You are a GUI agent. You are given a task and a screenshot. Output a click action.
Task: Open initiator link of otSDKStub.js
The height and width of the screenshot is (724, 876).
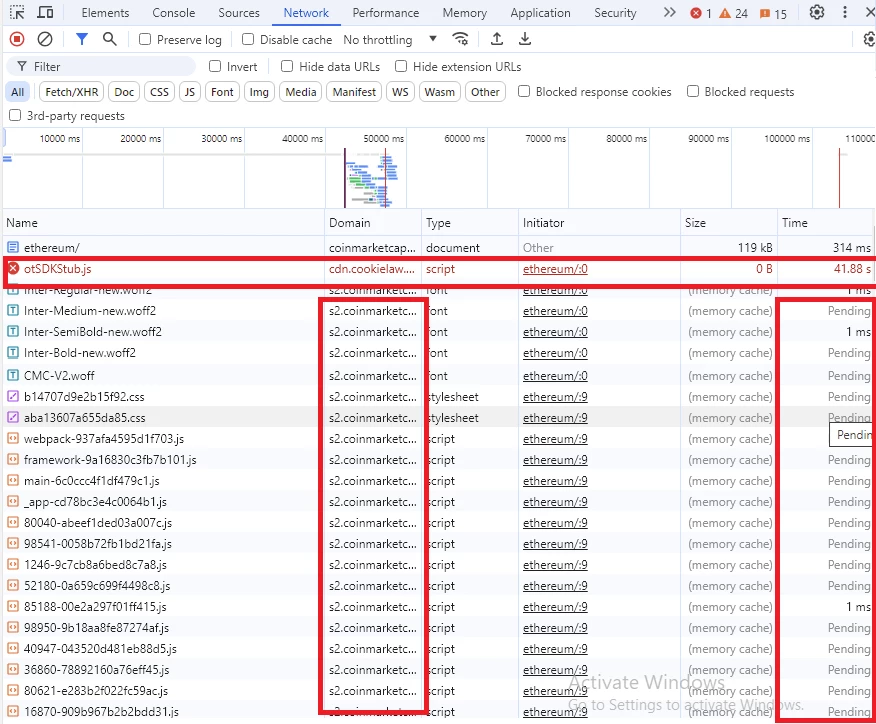coord(555,269)
